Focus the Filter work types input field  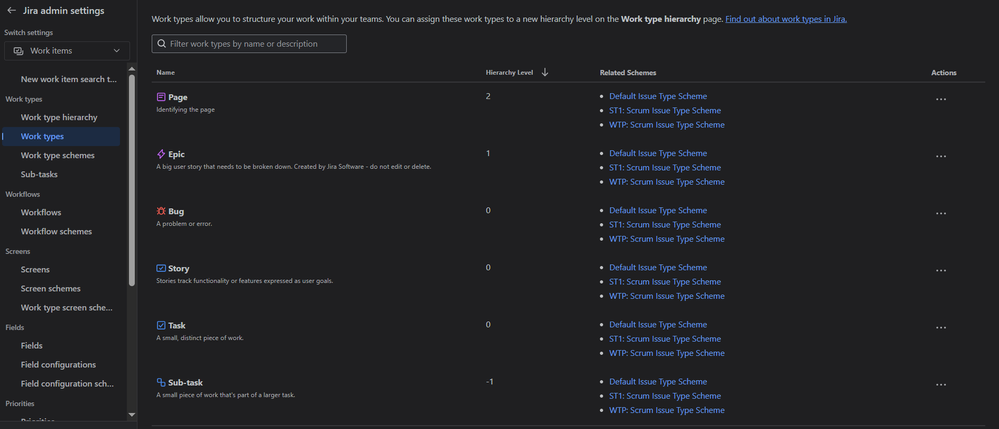click(x=249, y=44)
